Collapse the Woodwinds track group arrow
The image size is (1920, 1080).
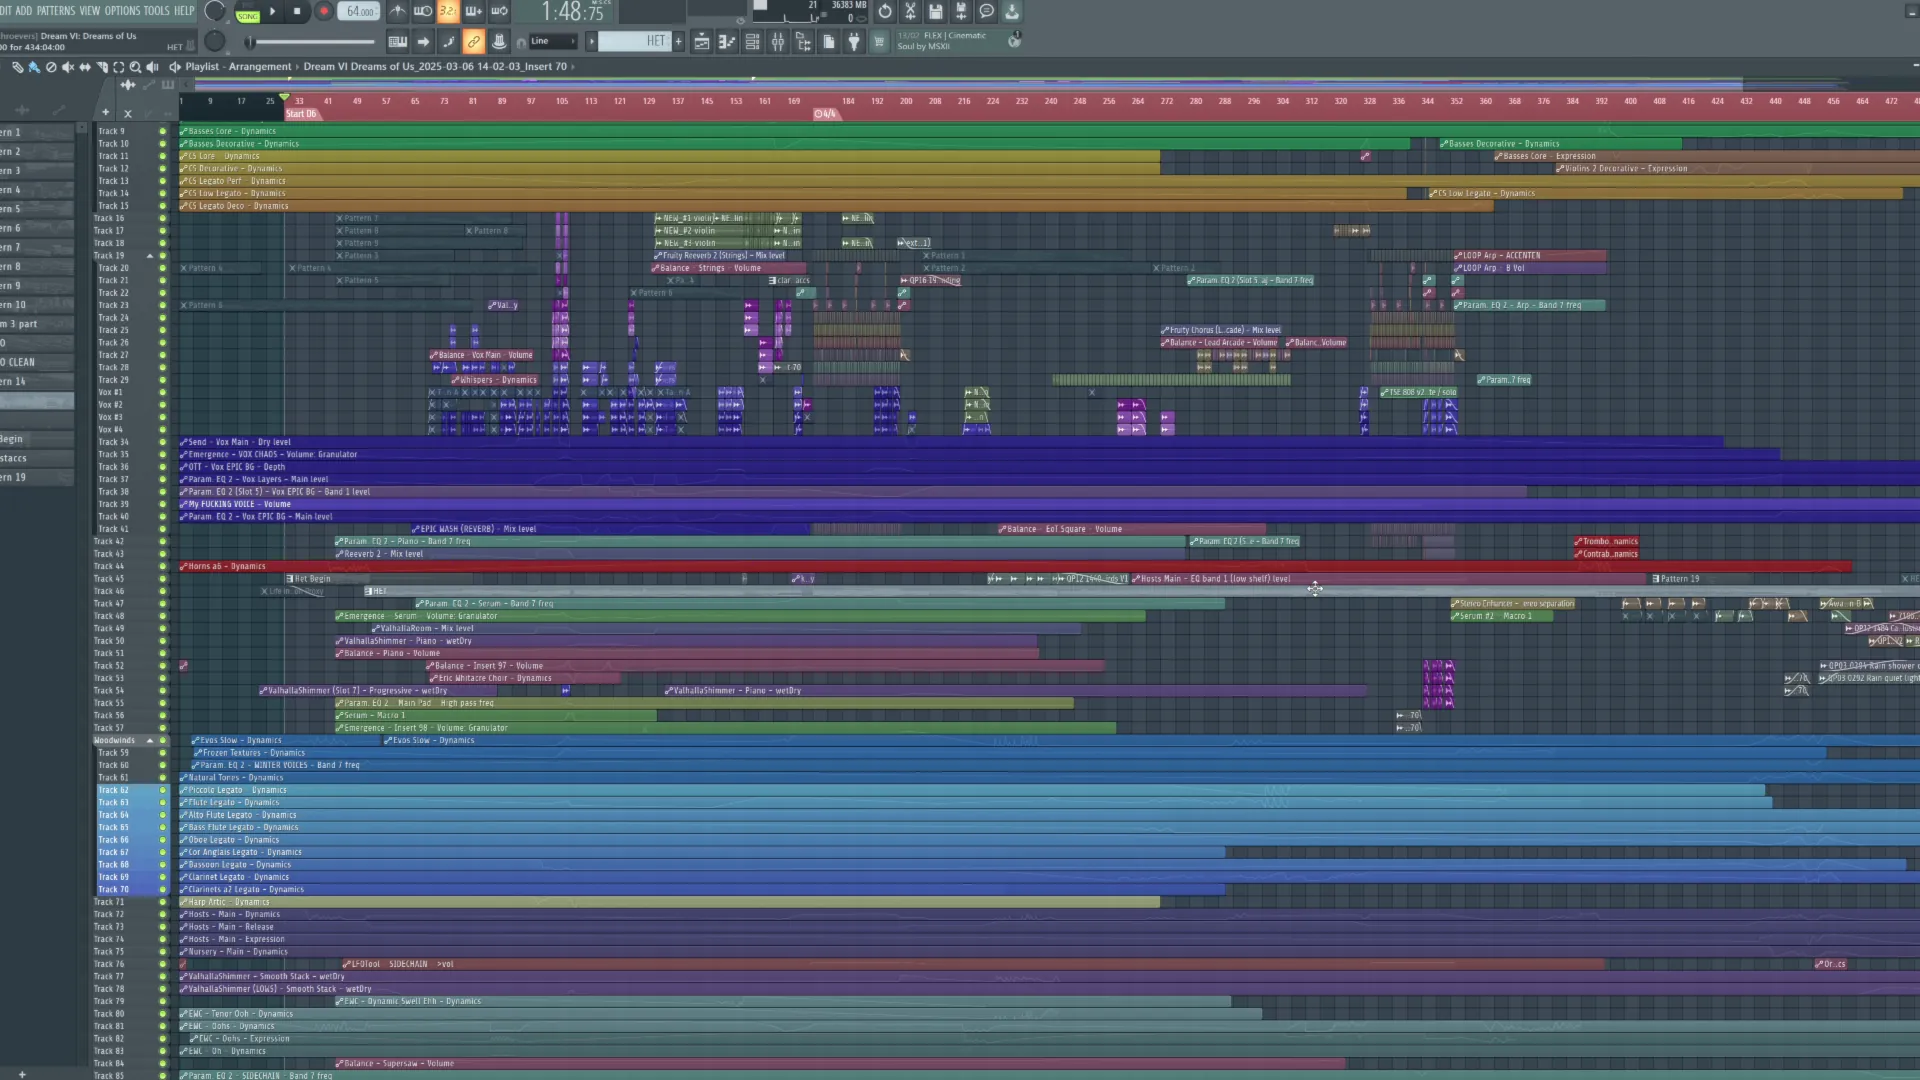pos(150,741)
